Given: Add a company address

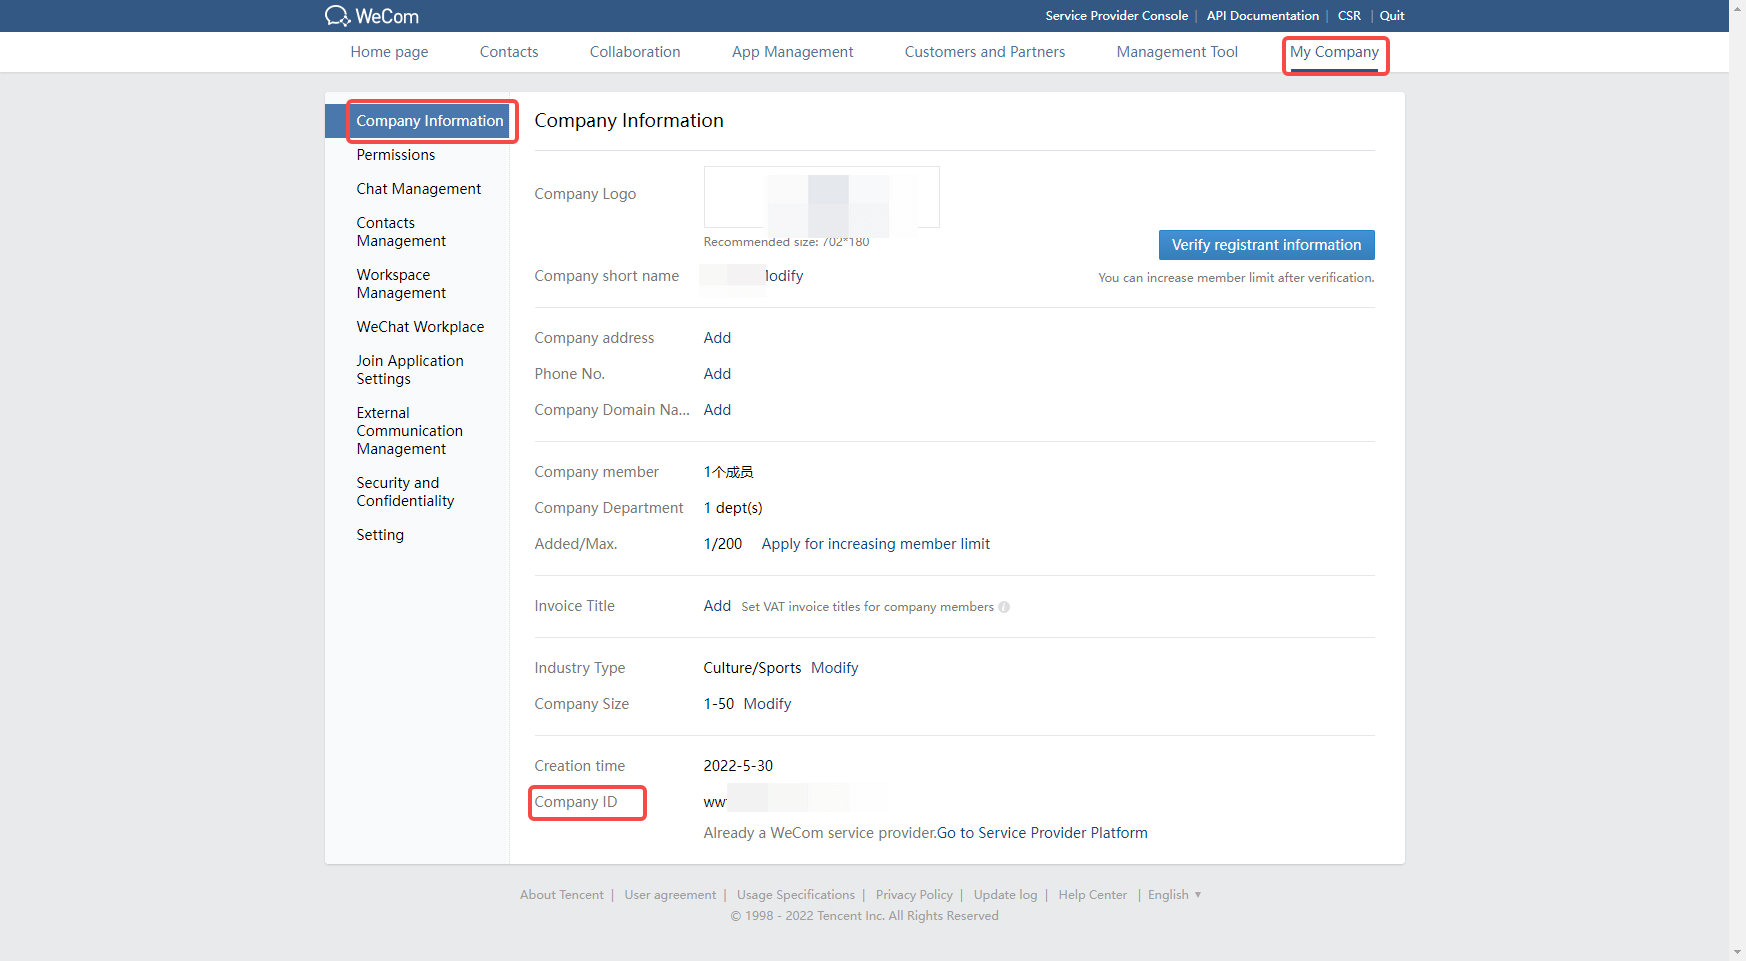Looking at the screenshot, I should pyautogui.click(x=717, y=338).
